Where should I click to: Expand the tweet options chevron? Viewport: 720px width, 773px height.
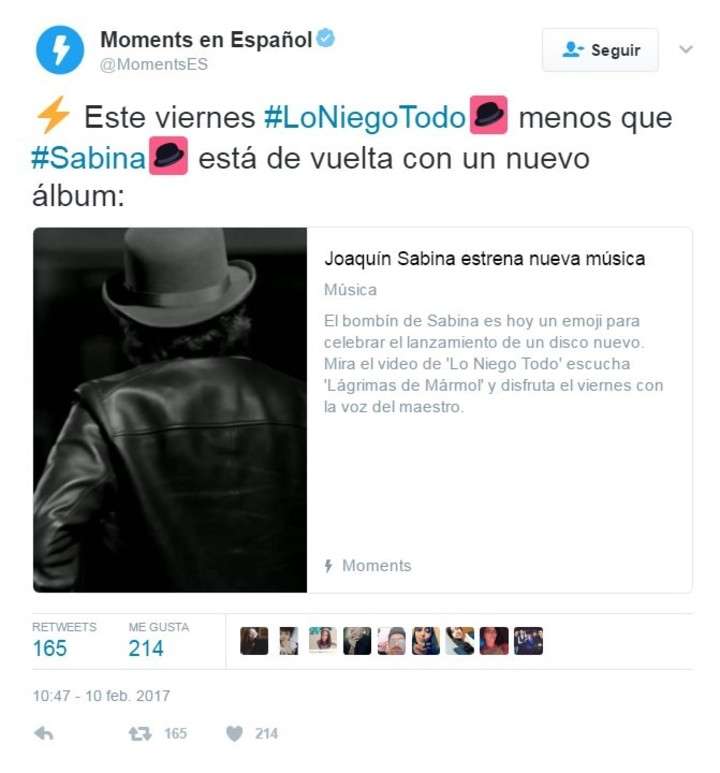[x=686, y=49]
